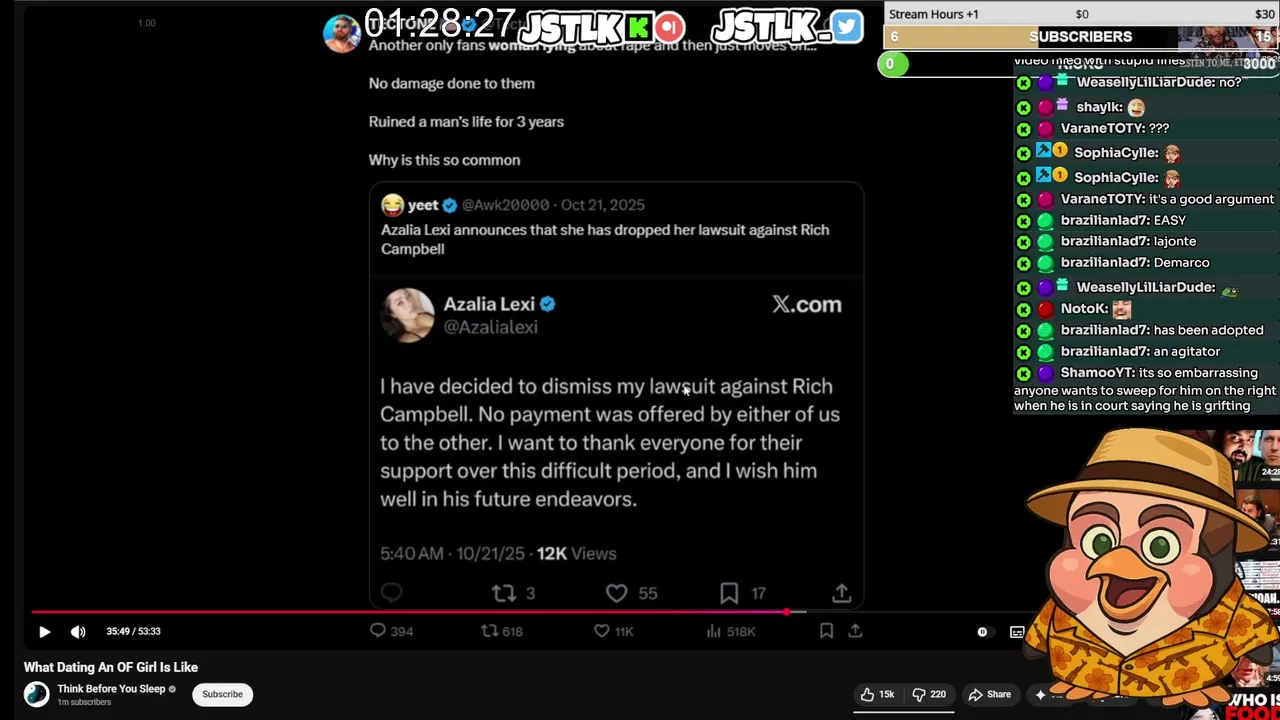The image size is (1280, 720).
Task: Mute the video using the speaker icon
Action: coord(78,631)
